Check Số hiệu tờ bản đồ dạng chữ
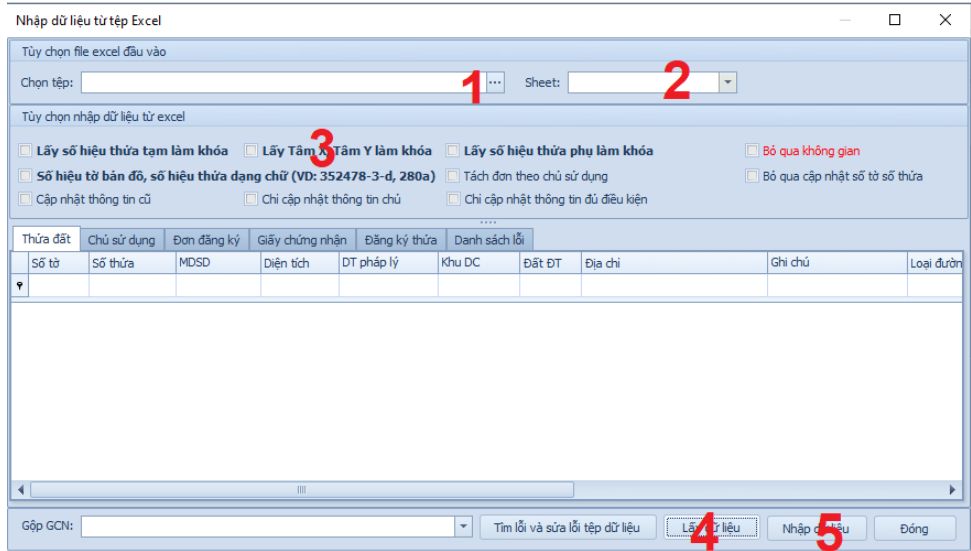The width and height of the screenshot is (971, 551). [25, 176]
